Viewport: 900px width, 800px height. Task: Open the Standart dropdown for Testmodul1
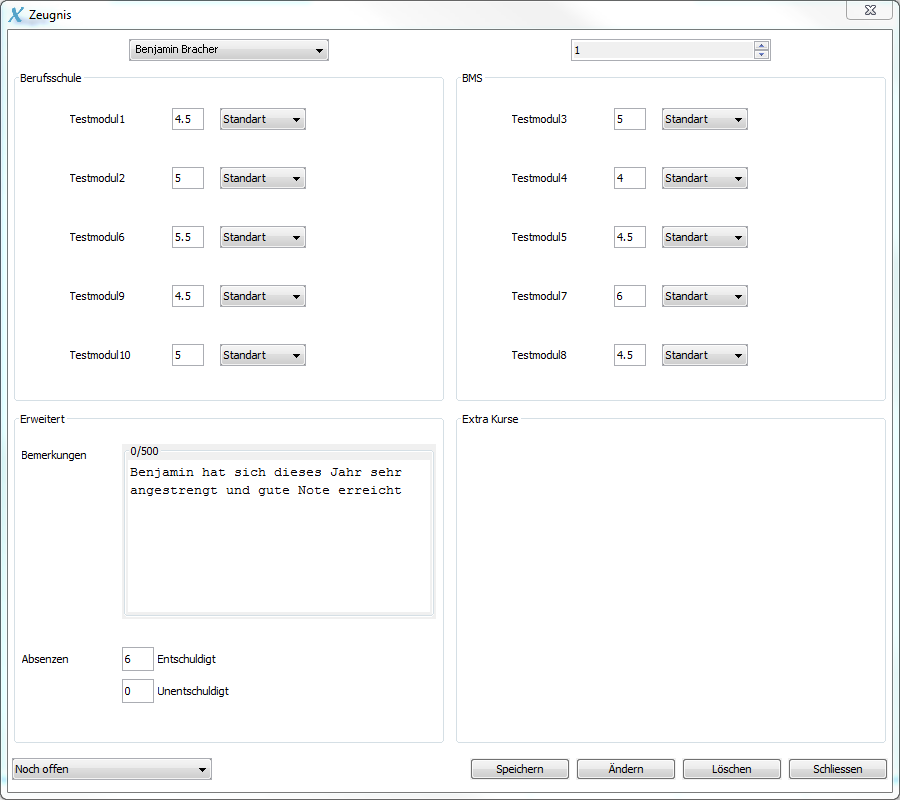pos(263,119)
